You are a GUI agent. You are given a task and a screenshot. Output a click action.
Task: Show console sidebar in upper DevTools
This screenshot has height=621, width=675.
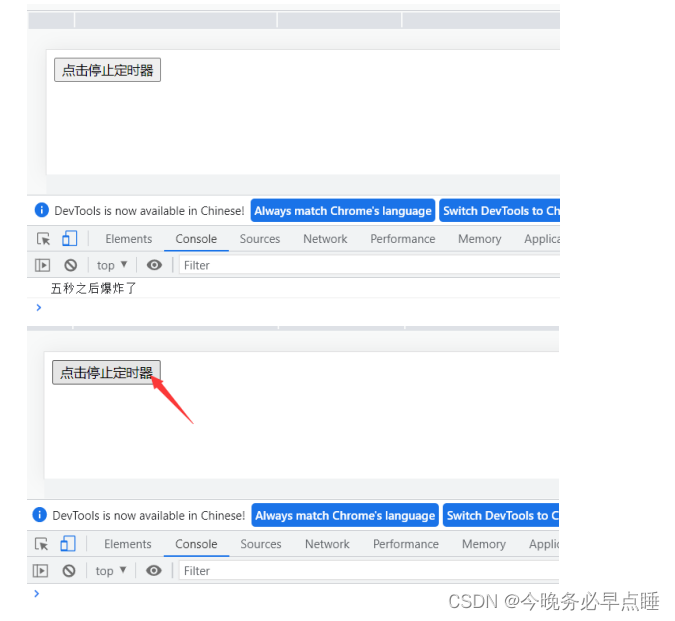42,265
